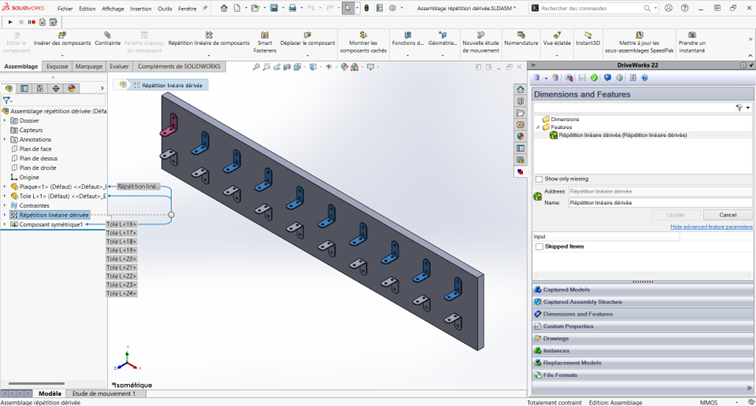Open the user login account icon
Screen dimensions: 756x406
tap(668, 8)
